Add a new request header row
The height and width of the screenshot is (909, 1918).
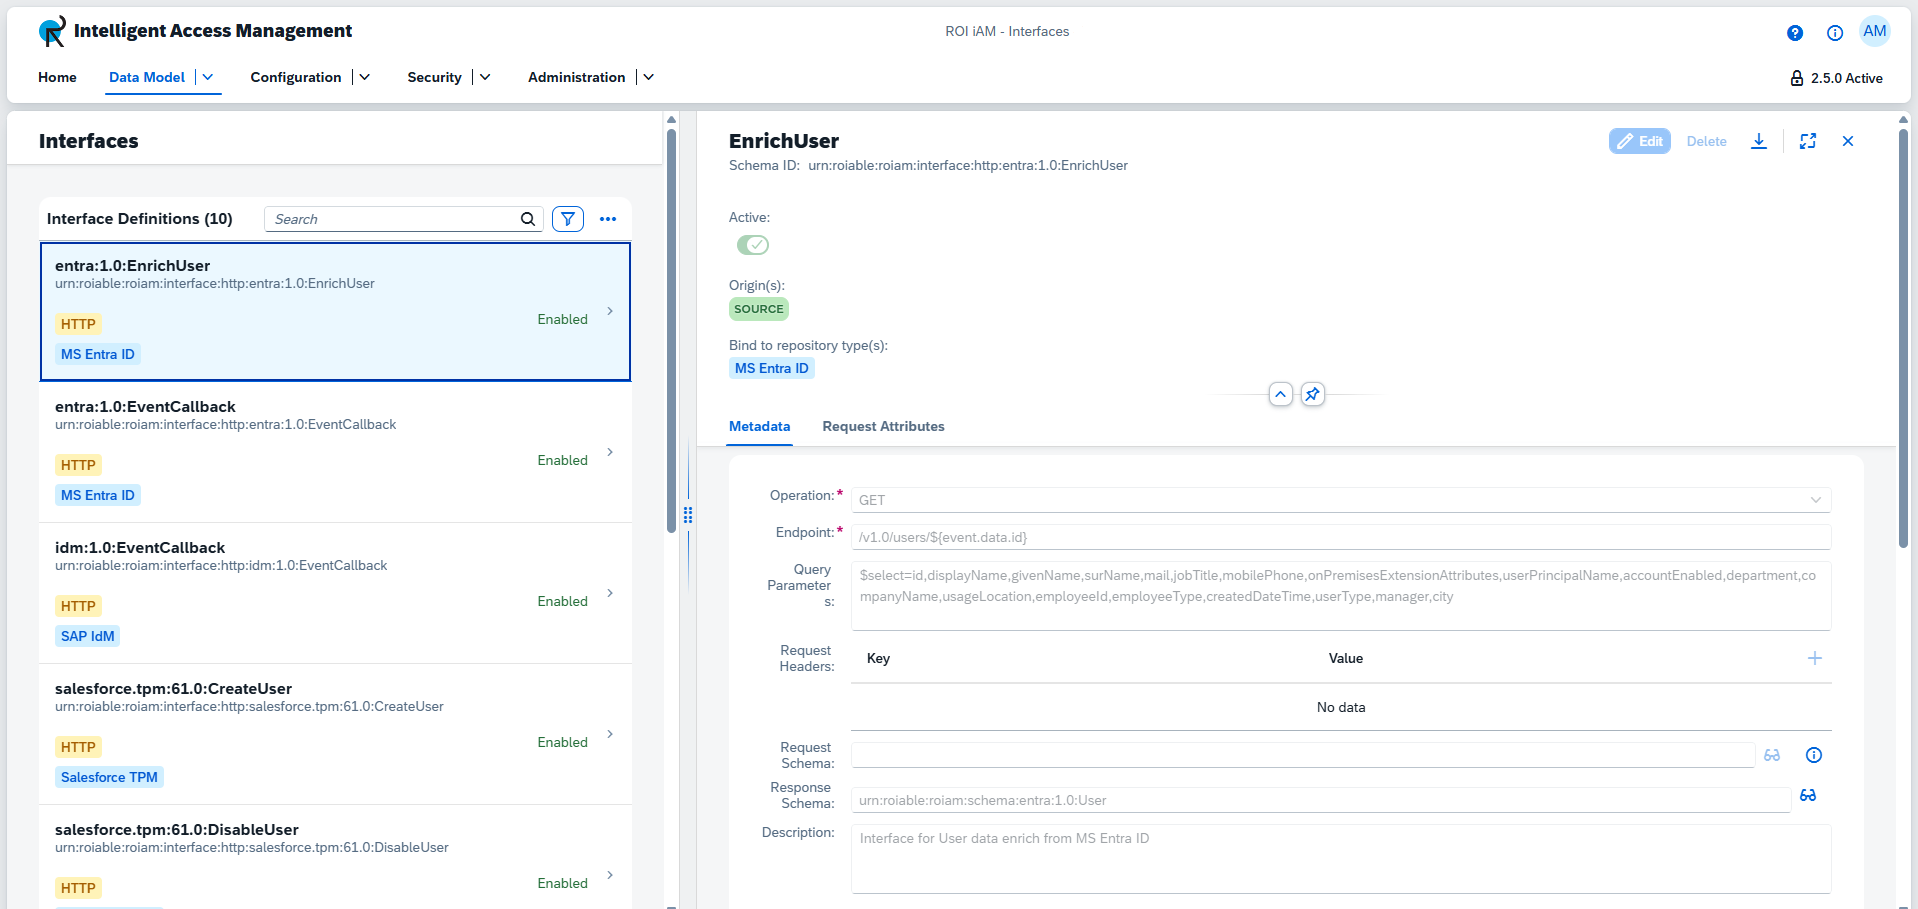(x=1815, y=658)
